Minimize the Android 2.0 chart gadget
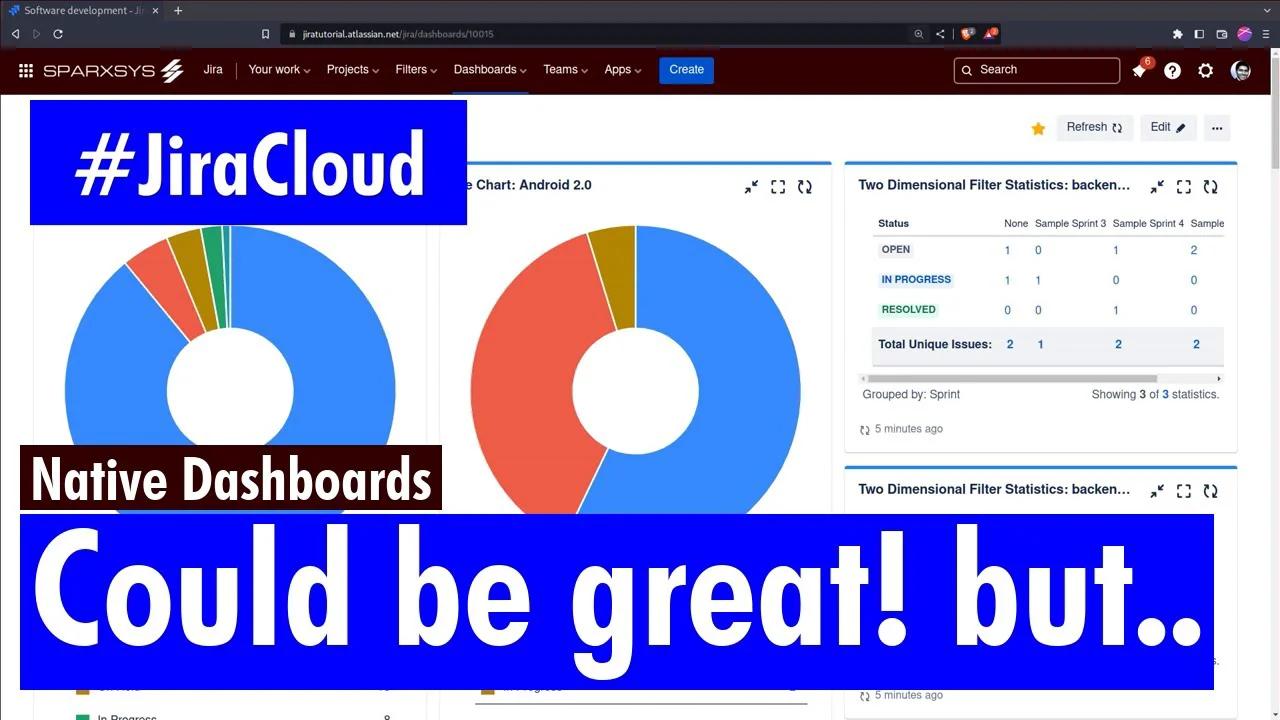The width and height of the screenshot is (1280, 720). pos(751,187)
